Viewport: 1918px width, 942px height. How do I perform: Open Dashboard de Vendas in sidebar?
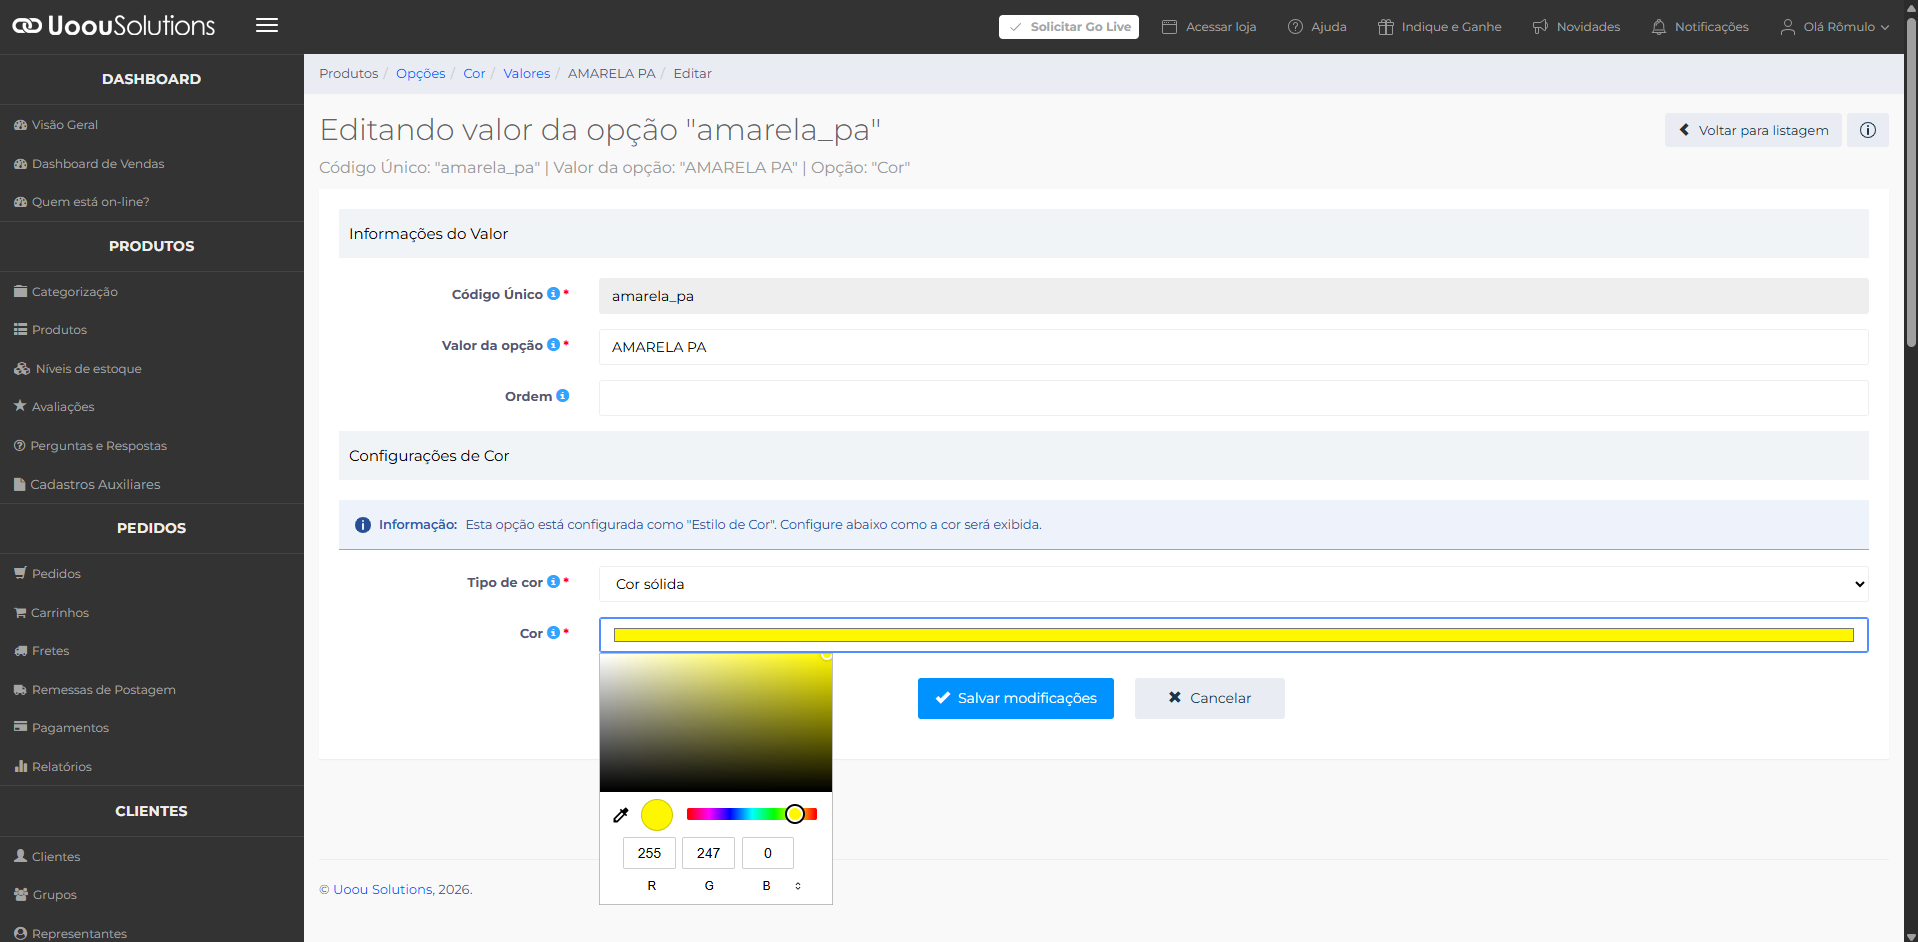(x=98, y=164)
